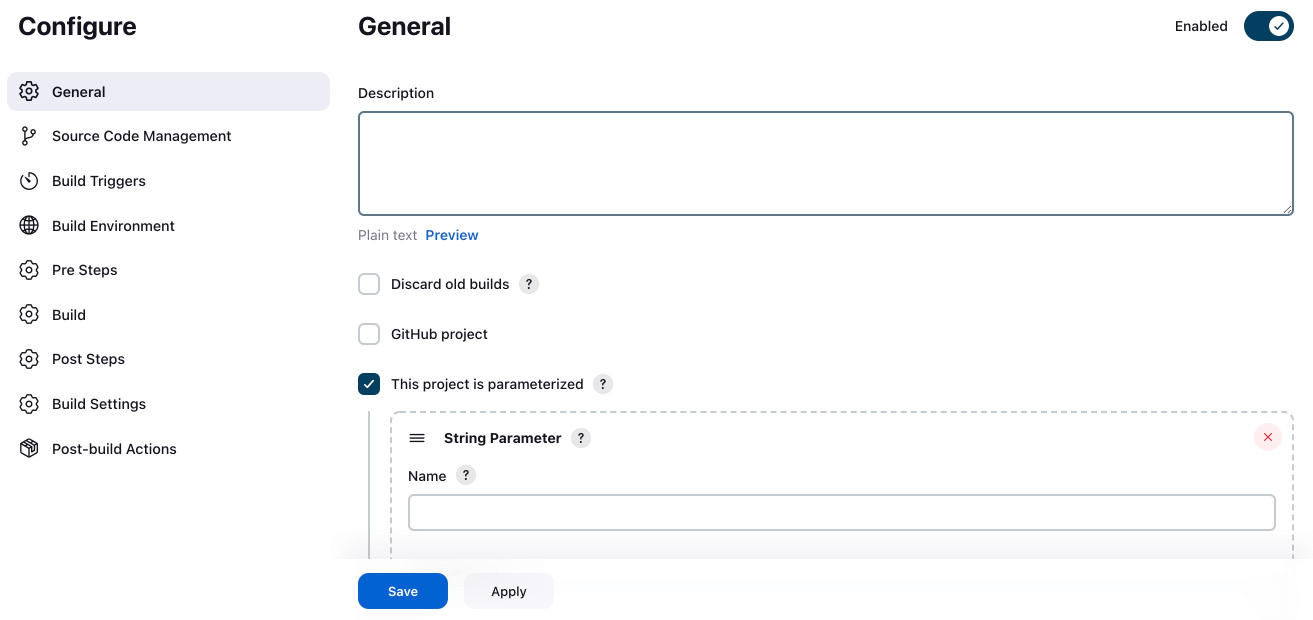Viewport: 1313px width, 620px height.
Task: Navigate to Post Steps section
Action: click(x=168, y=359)
